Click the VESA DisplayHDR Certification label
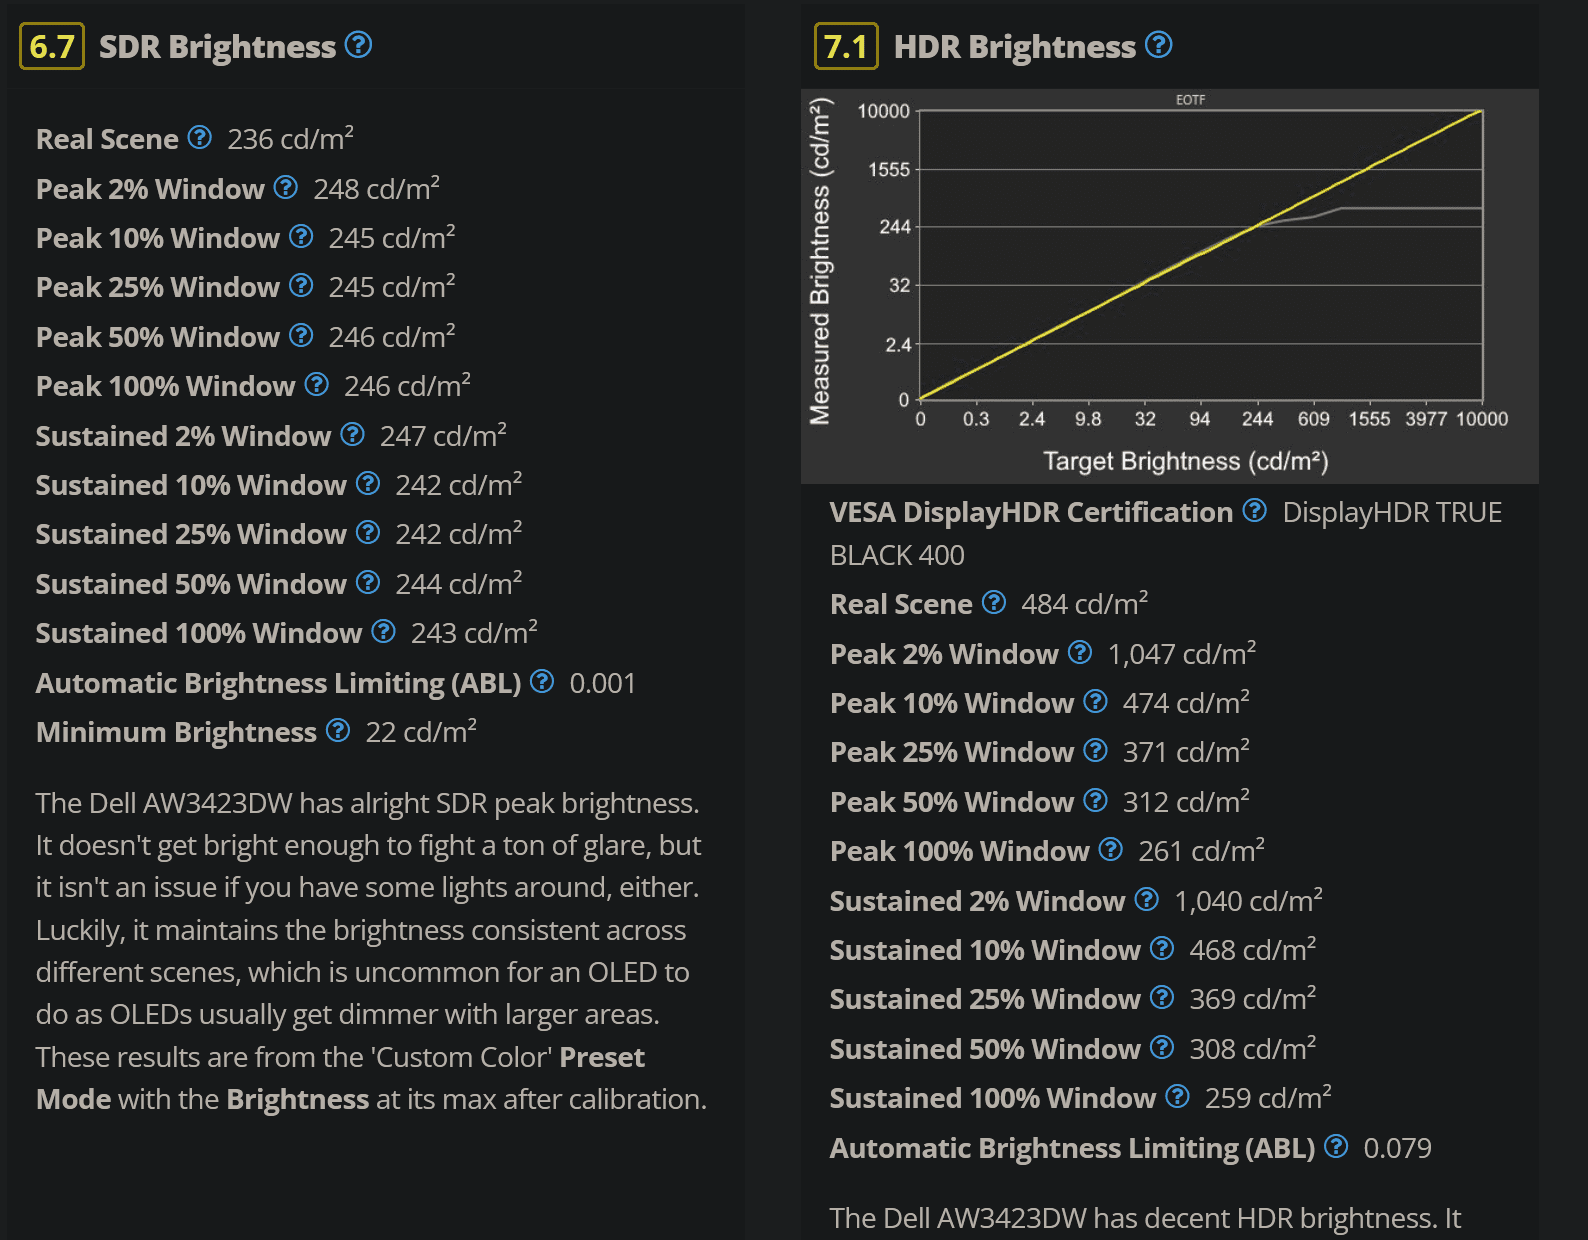Screen dimensions: 1588x1240 pyautogui.click(x=1031, y=512)
